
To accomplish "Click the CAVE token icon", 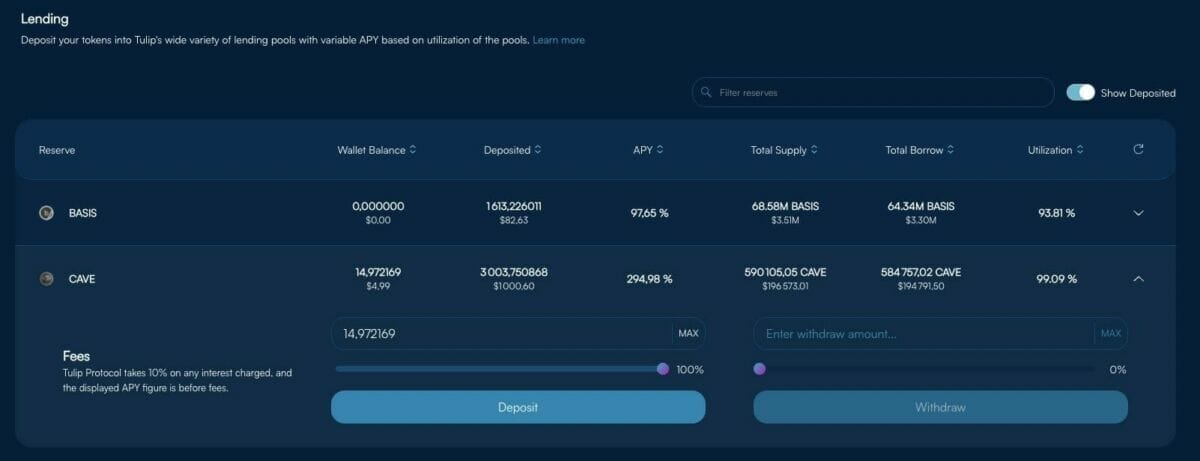I will coord(46,279).
